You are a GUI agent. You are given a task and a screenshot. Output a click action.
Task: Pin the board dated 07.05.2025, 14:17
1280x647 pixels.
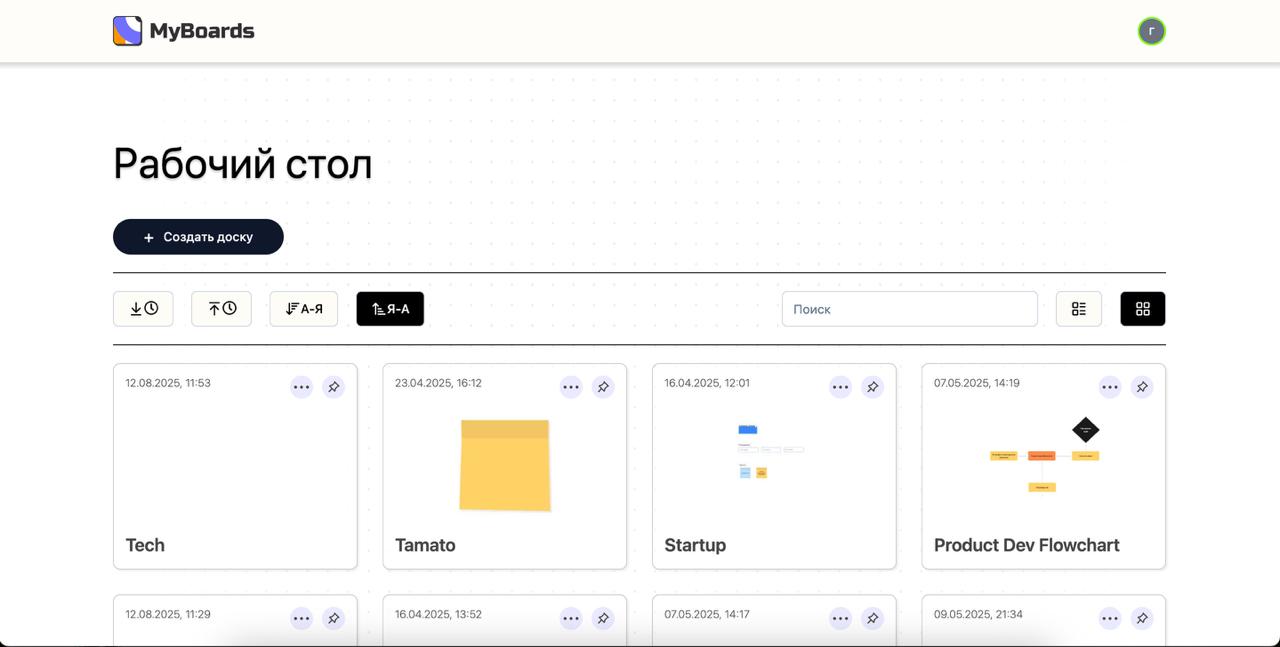pyautogui.click(x=873, y=619)
